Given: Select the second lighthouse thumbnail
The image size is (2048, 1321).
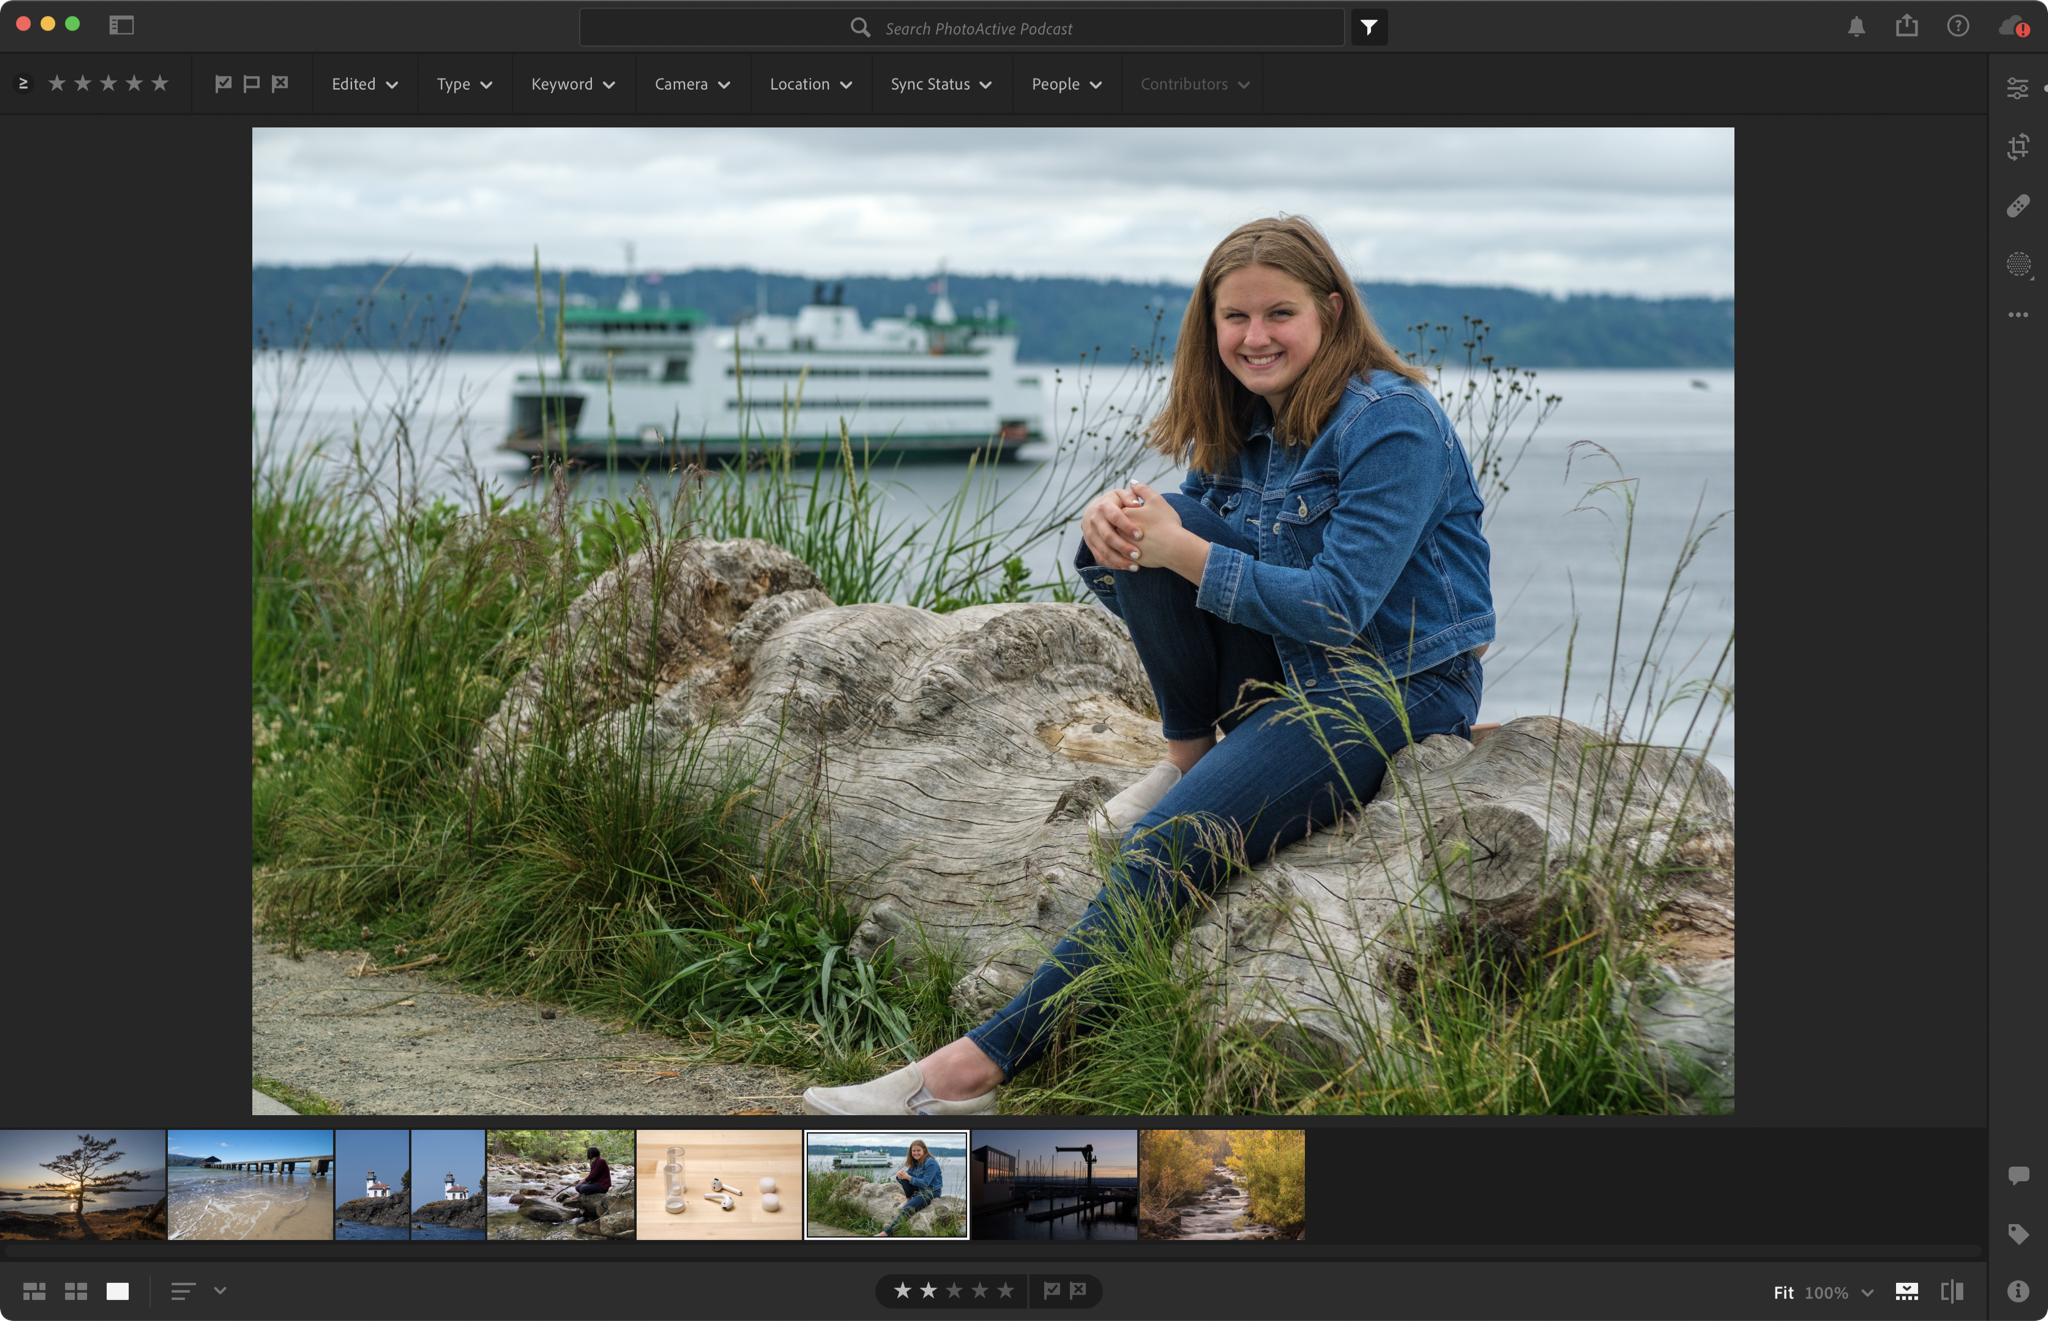Looking at the screenshot, I should (448, 1185).
